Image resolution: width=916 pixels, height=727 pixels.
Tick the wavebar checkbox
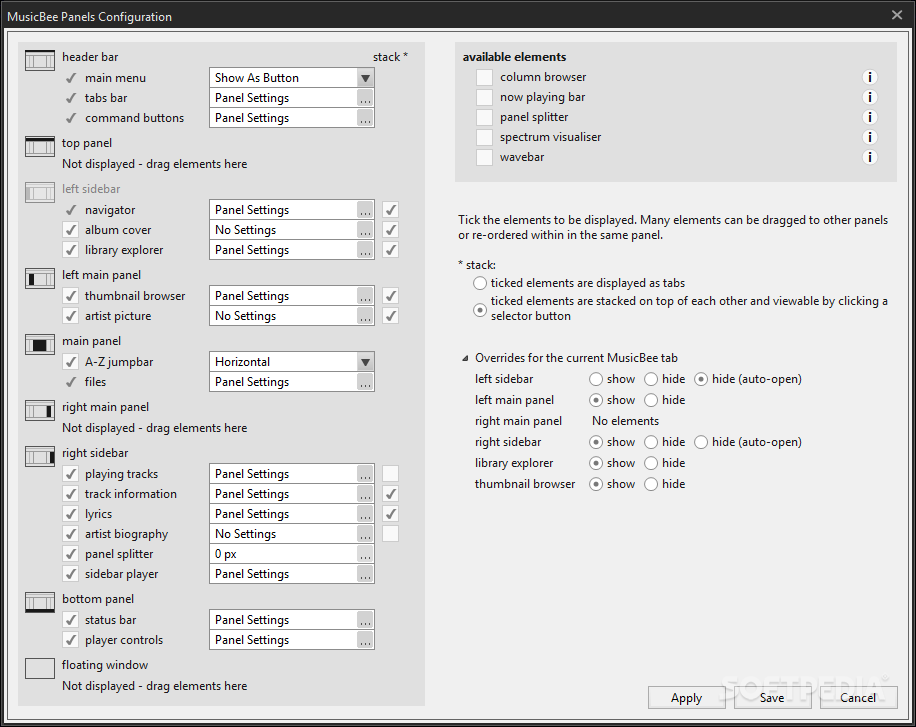[484, 157]
